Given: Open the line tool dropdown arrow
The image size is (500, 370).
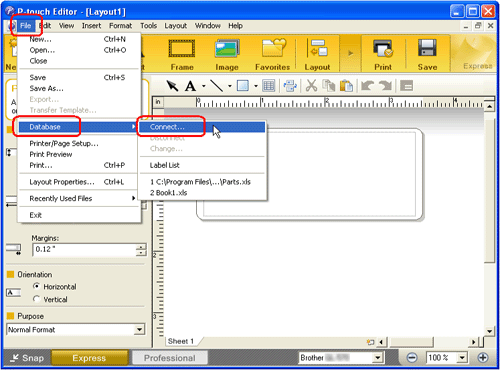Looking at the screenshot, I should tap(230, 86).
